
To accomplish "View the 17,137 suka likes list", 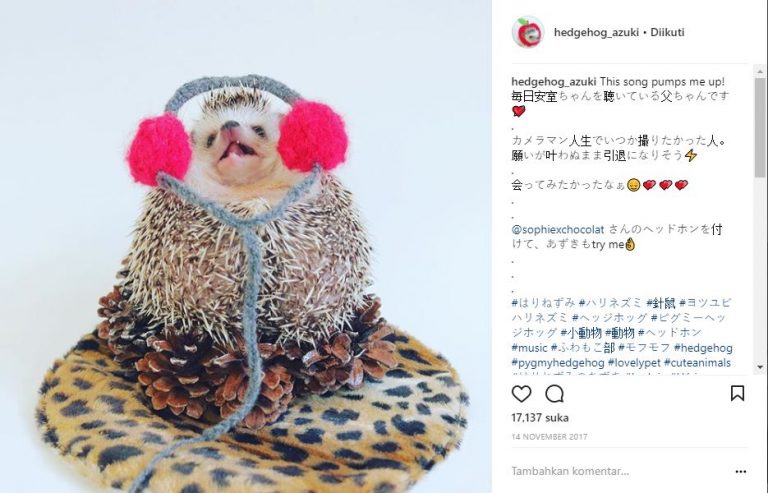I will (540, 418).
